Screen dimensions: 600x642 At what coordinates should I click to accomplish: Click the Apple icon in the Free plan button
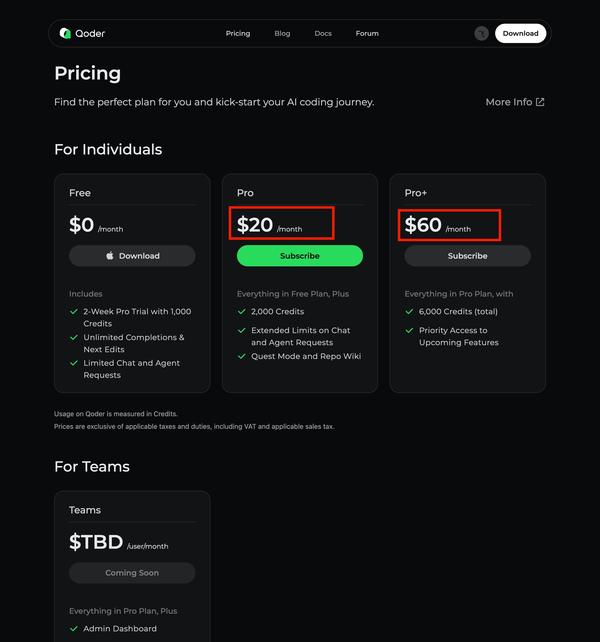pos(110,256)
